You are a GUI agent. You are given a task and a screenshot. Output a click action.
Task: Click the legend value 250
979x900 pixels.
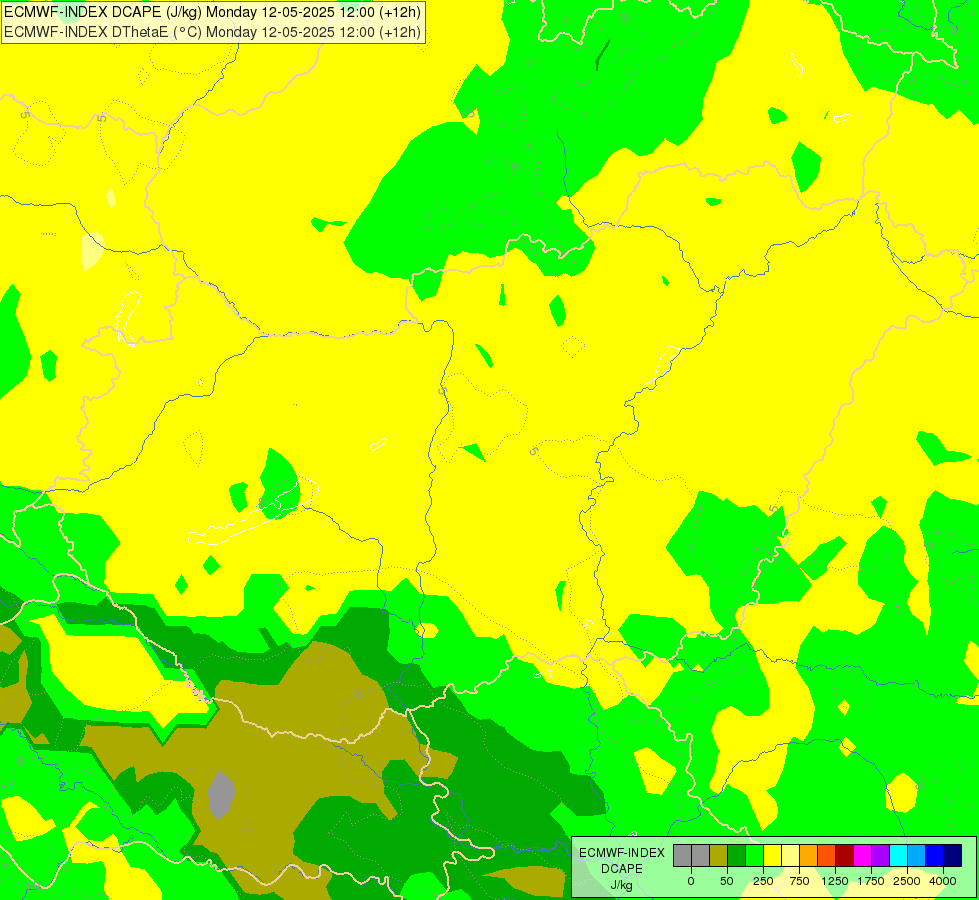pos(763,881)
